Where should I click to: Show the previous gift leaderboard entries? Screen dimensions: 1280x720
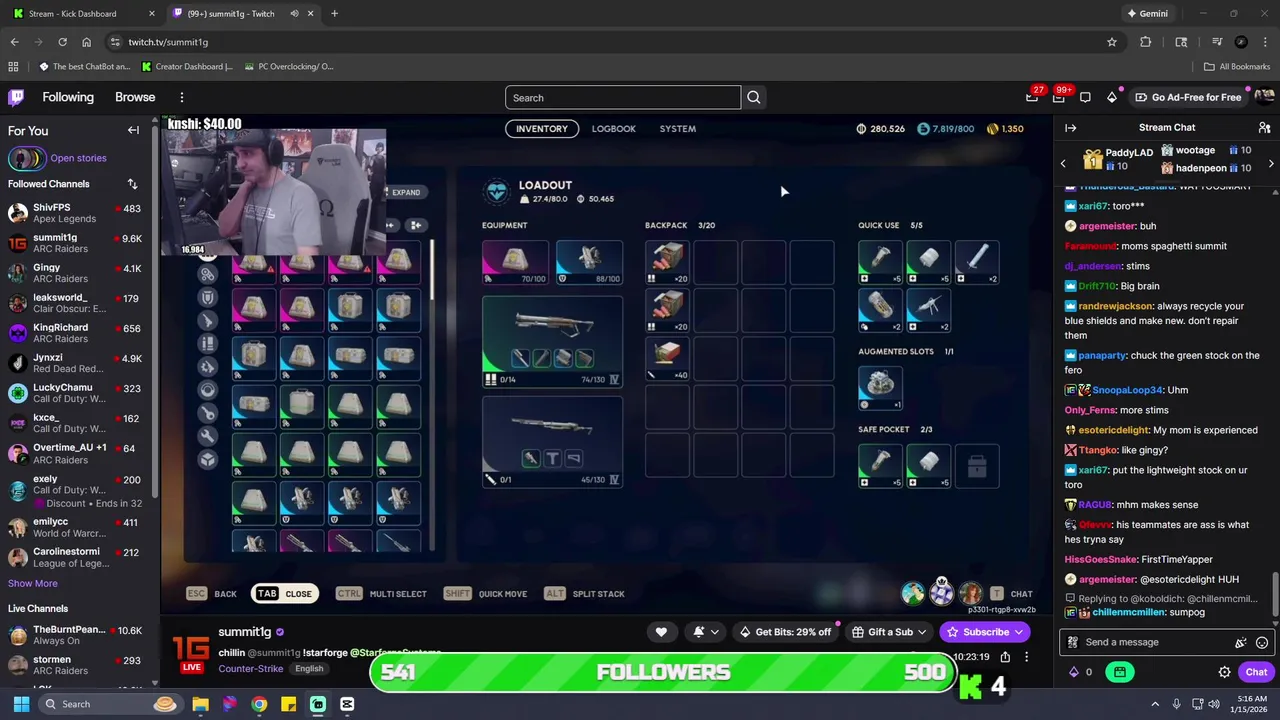pos(1063,163)
